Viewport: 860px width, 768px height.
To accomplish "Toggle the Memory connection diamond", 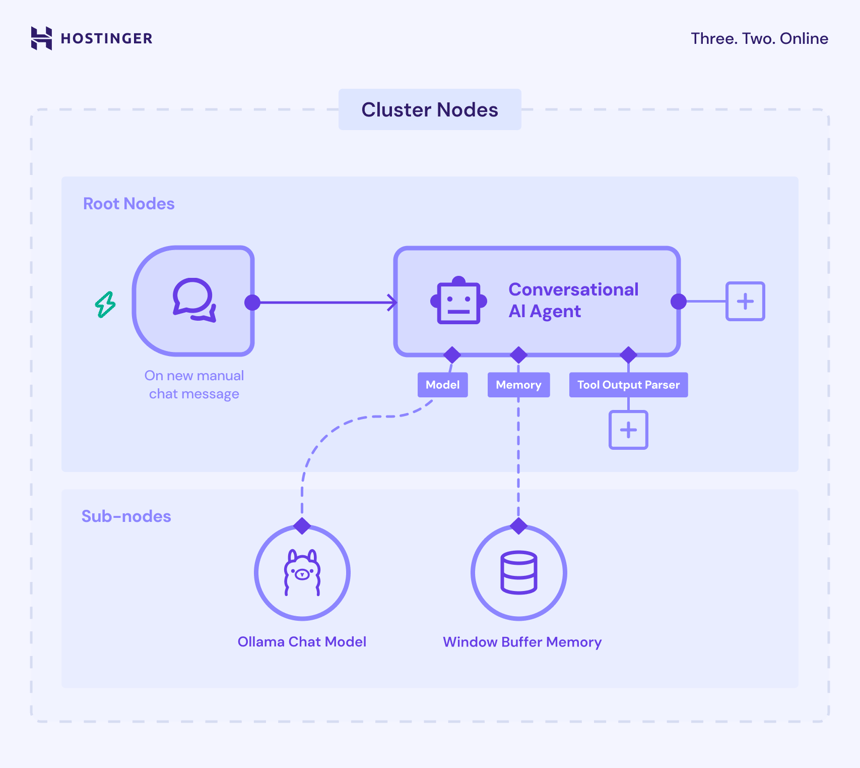I will 518,355.
